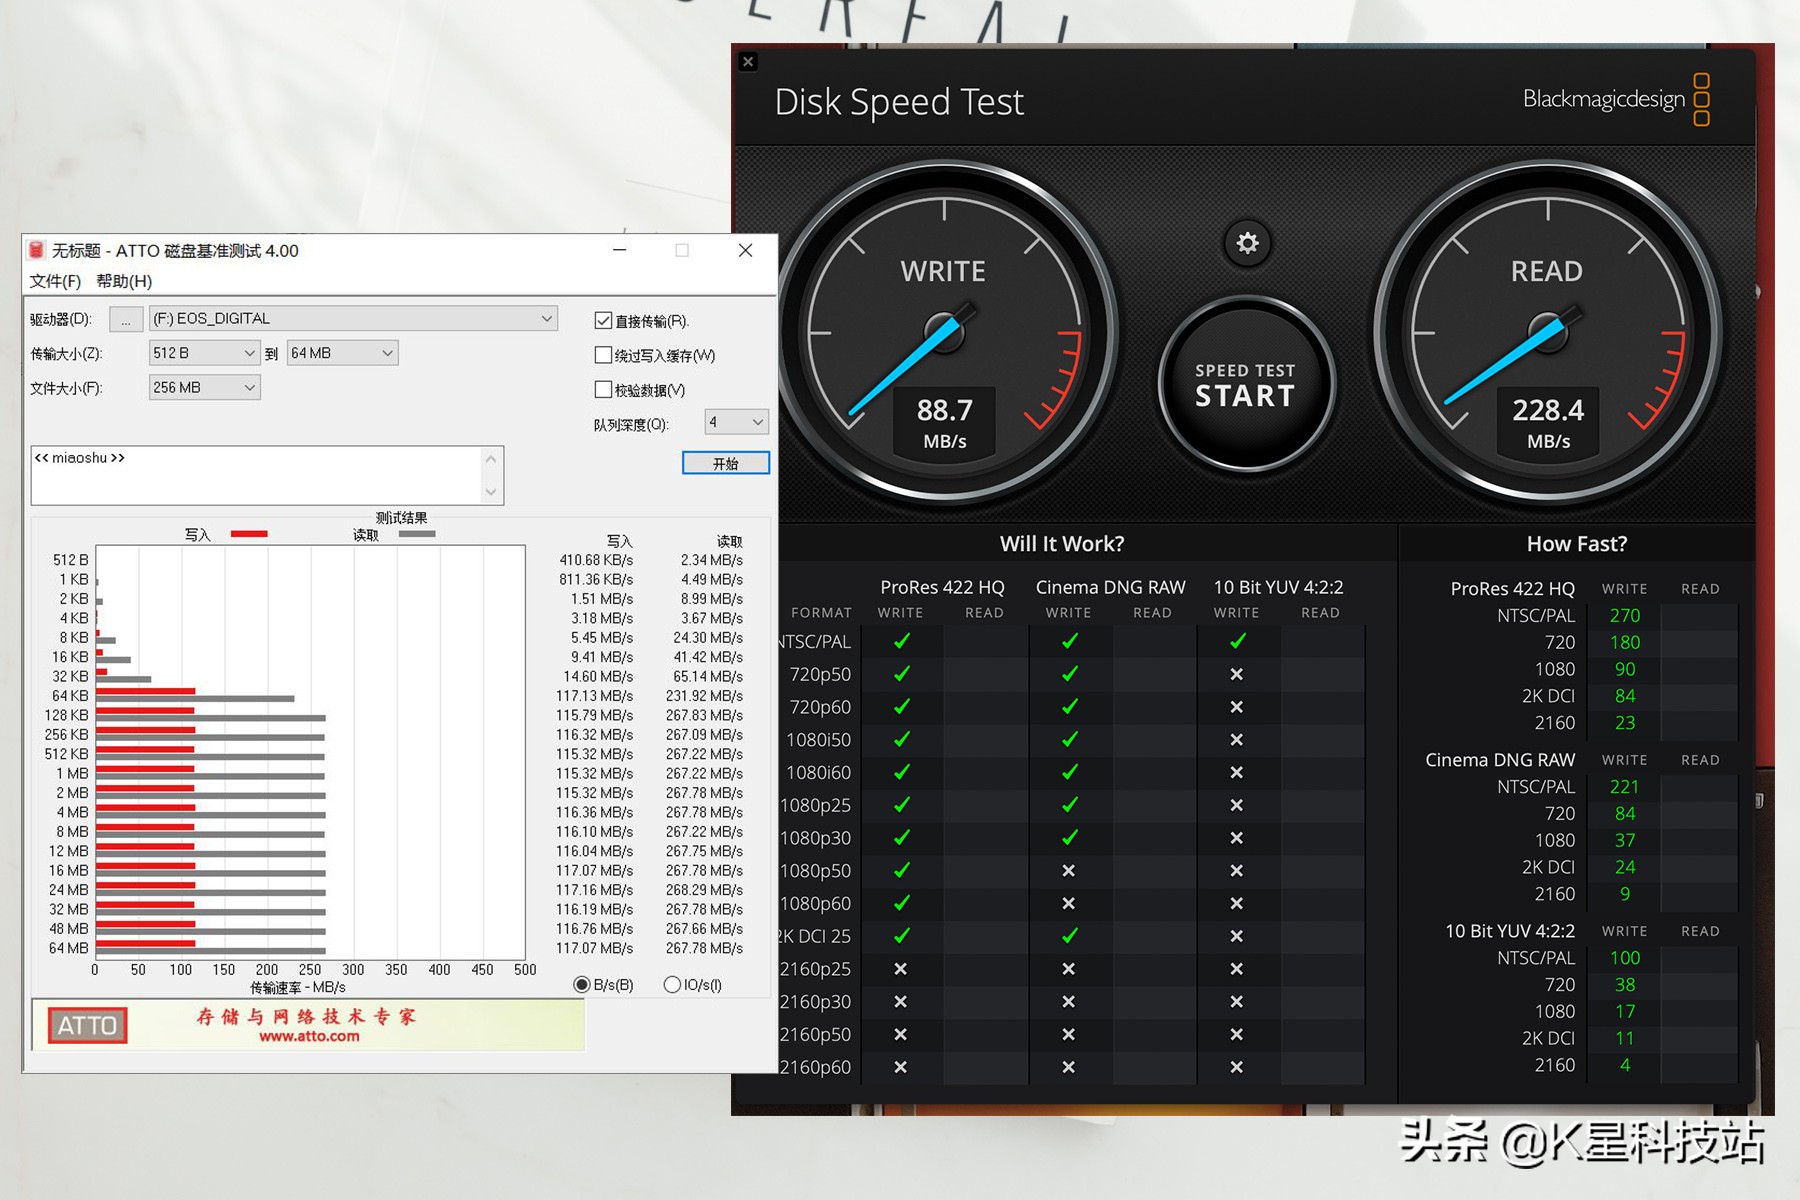Enable the 校验数据 checkbox
This screenshot has width=1800, height=1200.
603,390
